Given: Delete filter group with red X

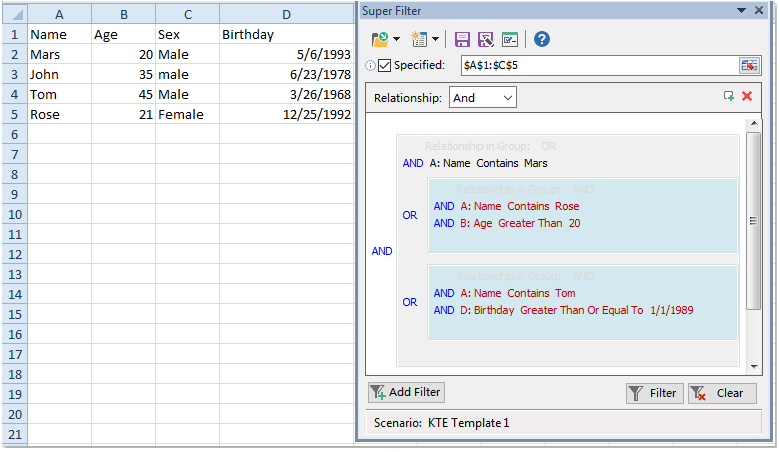Looking at the screenshot, I should (747, 96).
